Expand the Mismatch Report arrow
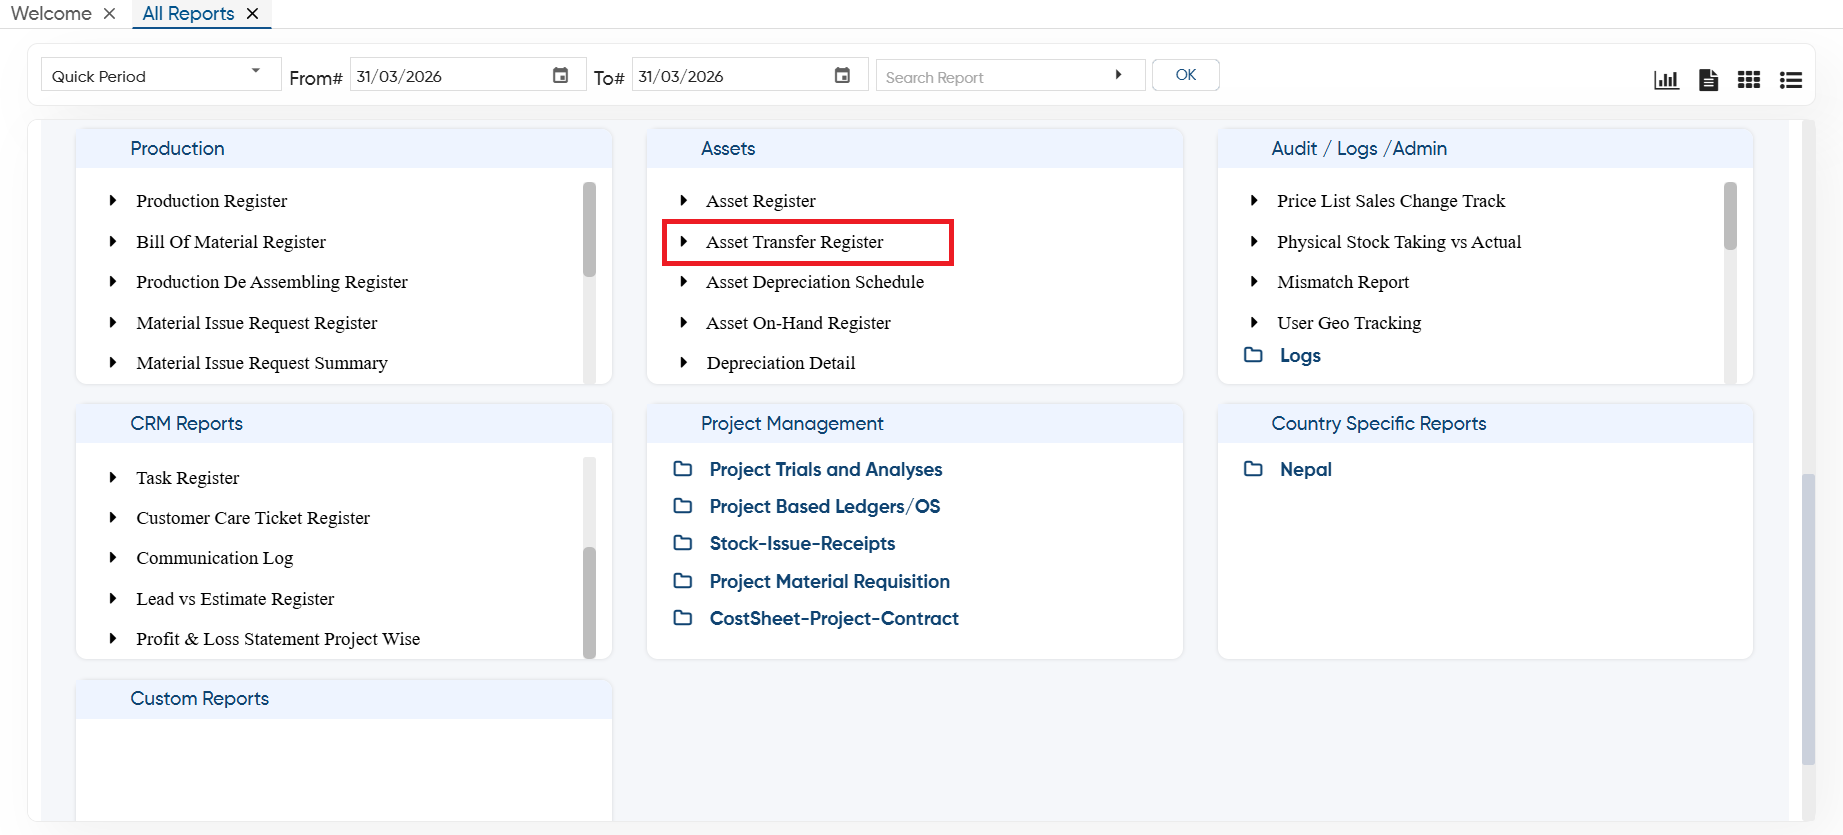Screen dimensions: 1843x835 pyautogui.click(x=1254, y=282)
